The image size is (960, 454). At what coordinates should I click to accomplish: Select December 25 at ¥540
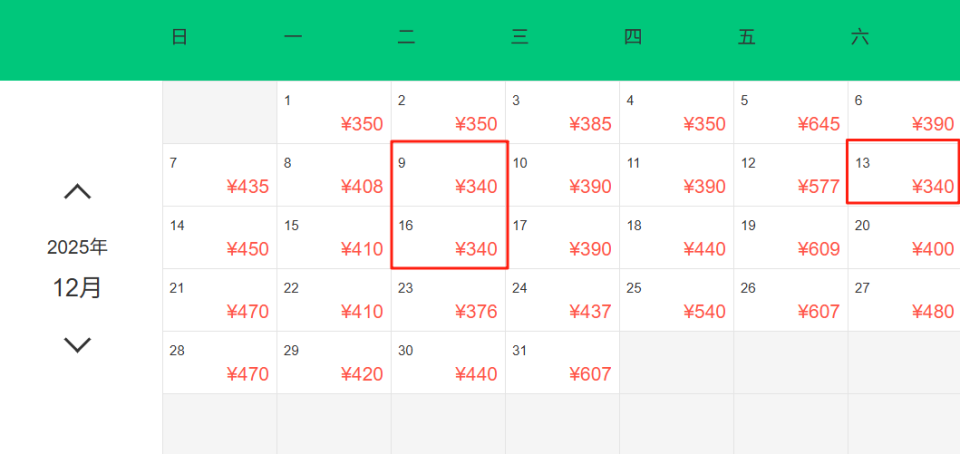pos(676,300)
